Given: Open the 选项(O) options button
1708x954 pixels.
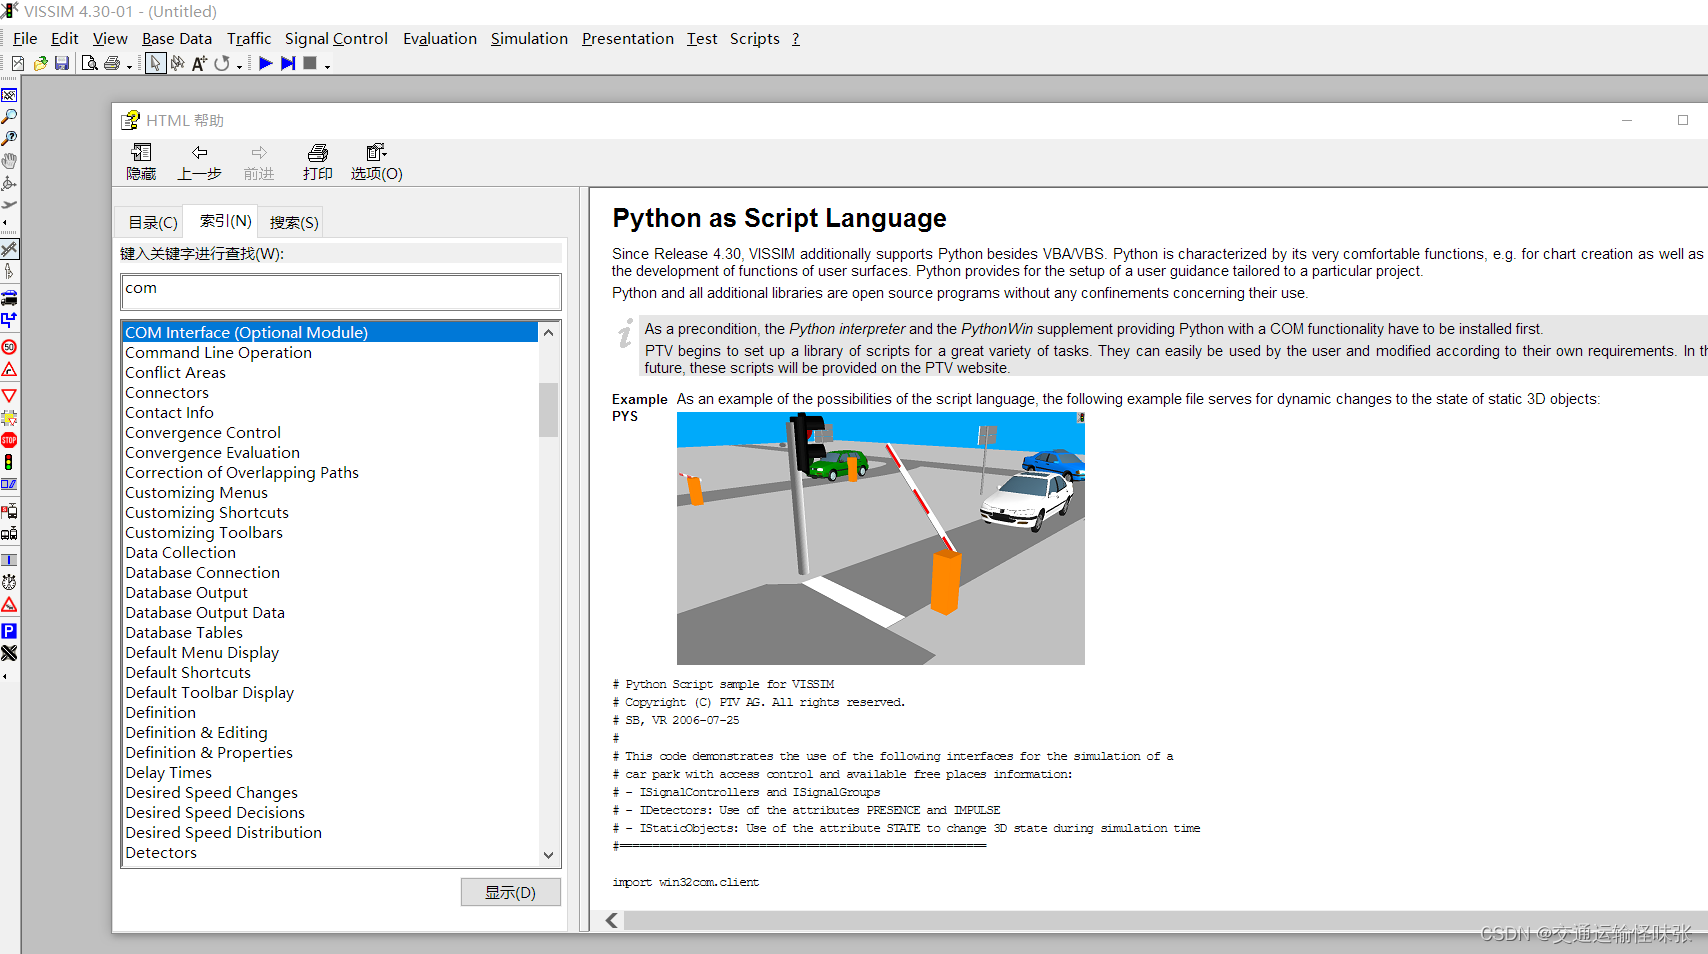Looking at the screenshot, I should point(377,162).
